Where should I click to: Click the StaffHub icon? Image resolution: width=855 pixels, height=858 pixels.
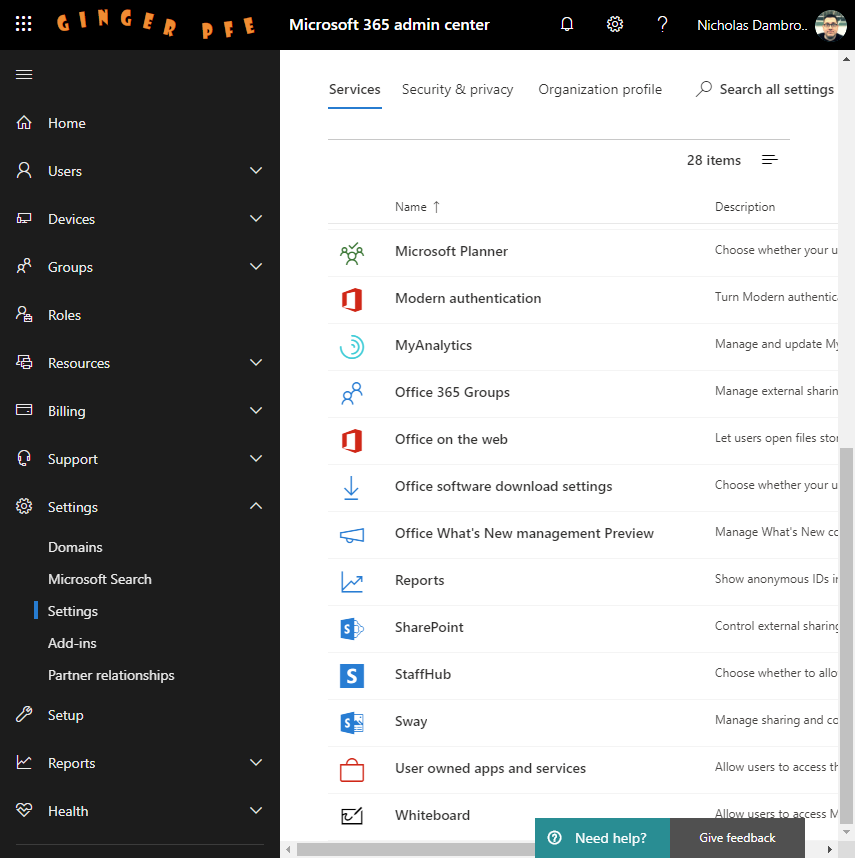(352, 675)
